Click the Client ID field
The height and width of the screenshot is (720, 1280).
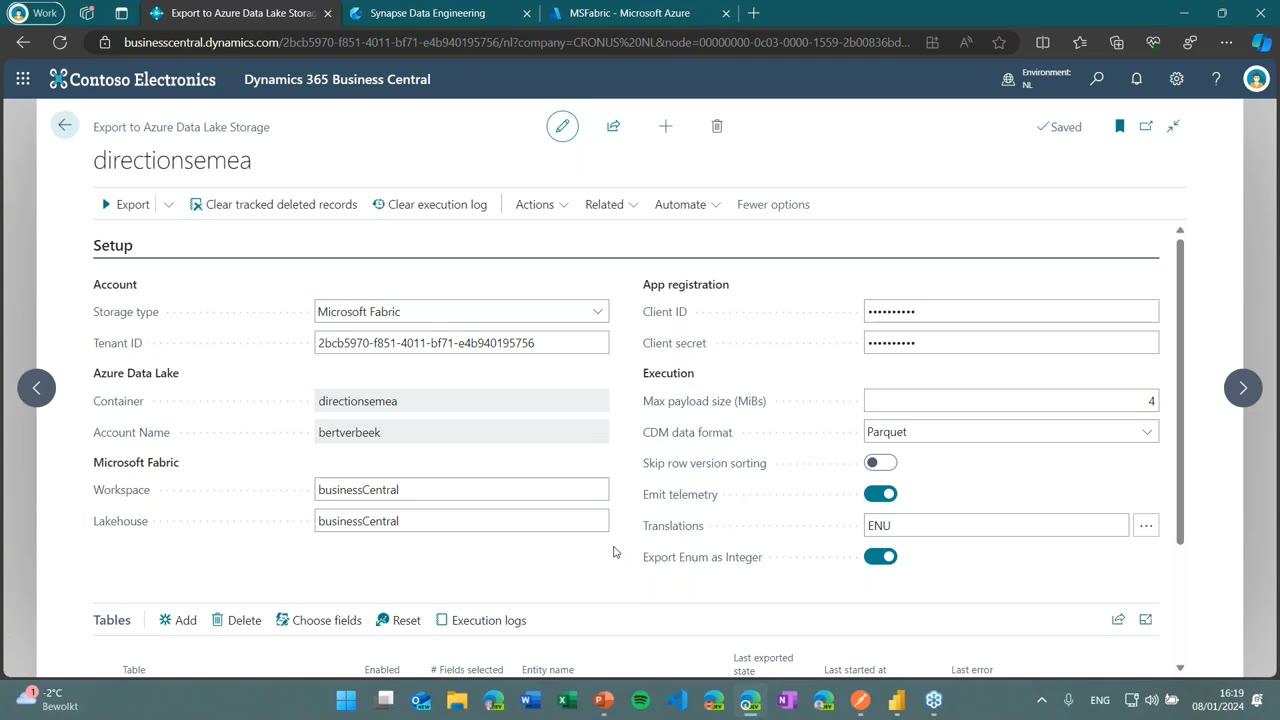(1011, 312)
